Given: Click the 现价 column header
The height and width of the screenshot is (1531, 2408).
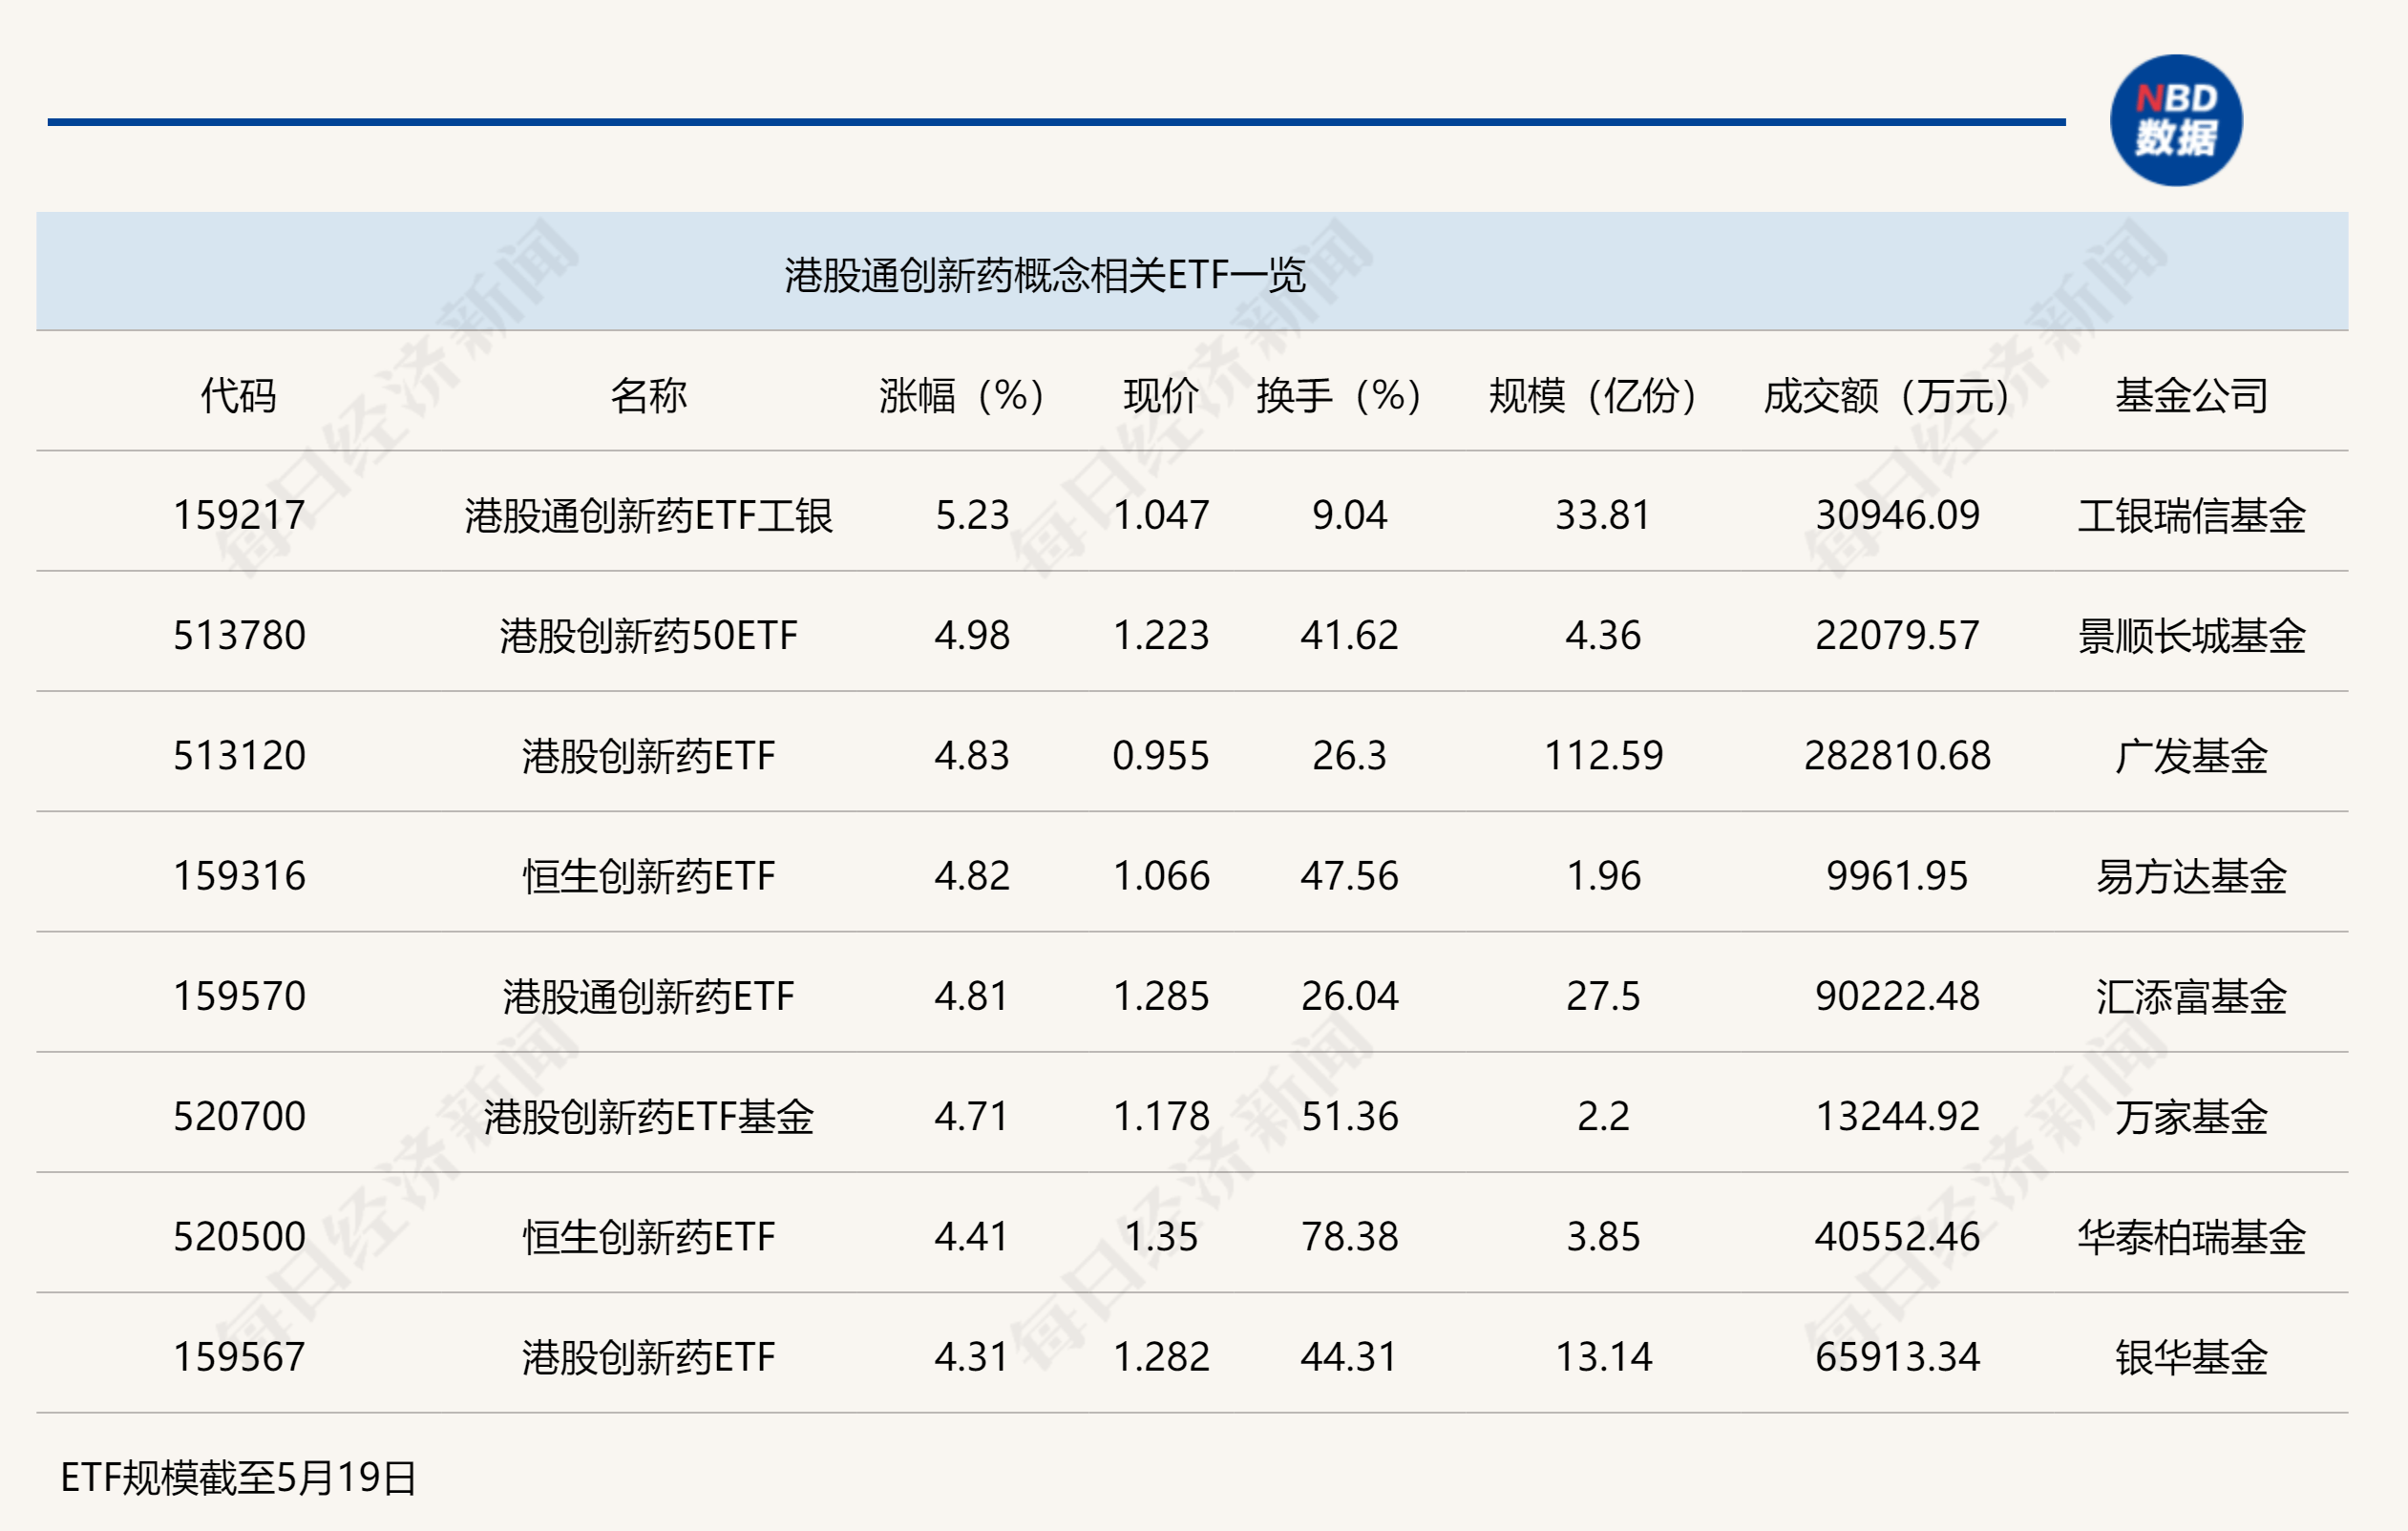Looking at the screenshot, I should 1162,394.
